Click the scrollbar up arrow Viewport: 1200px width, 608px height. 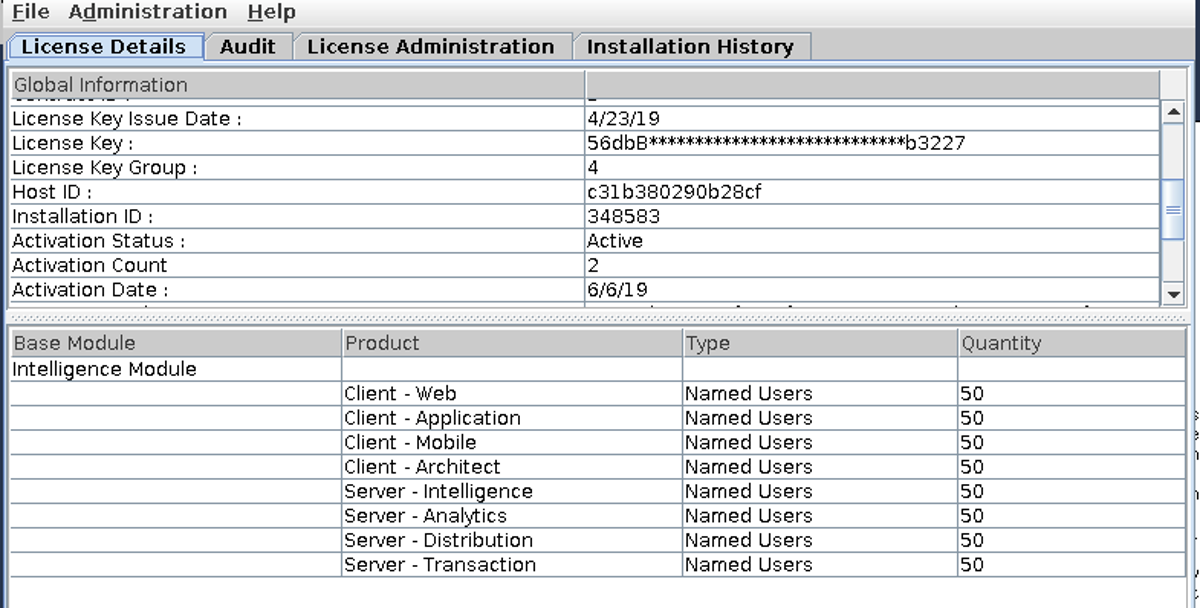click(x=1176, y=112)
